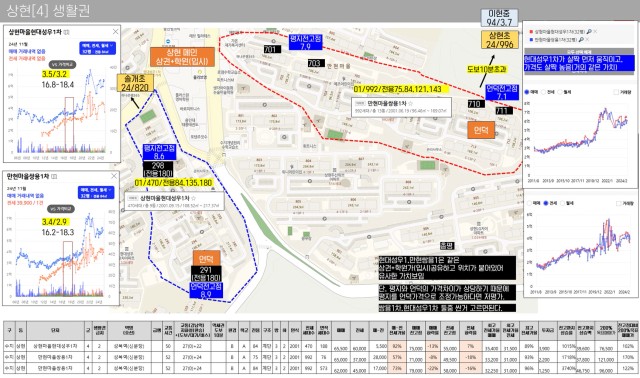Enable 거래량 checkbox on the 매매 price chart
Viewport: 640px width, 378px height.
pos(616,92)
